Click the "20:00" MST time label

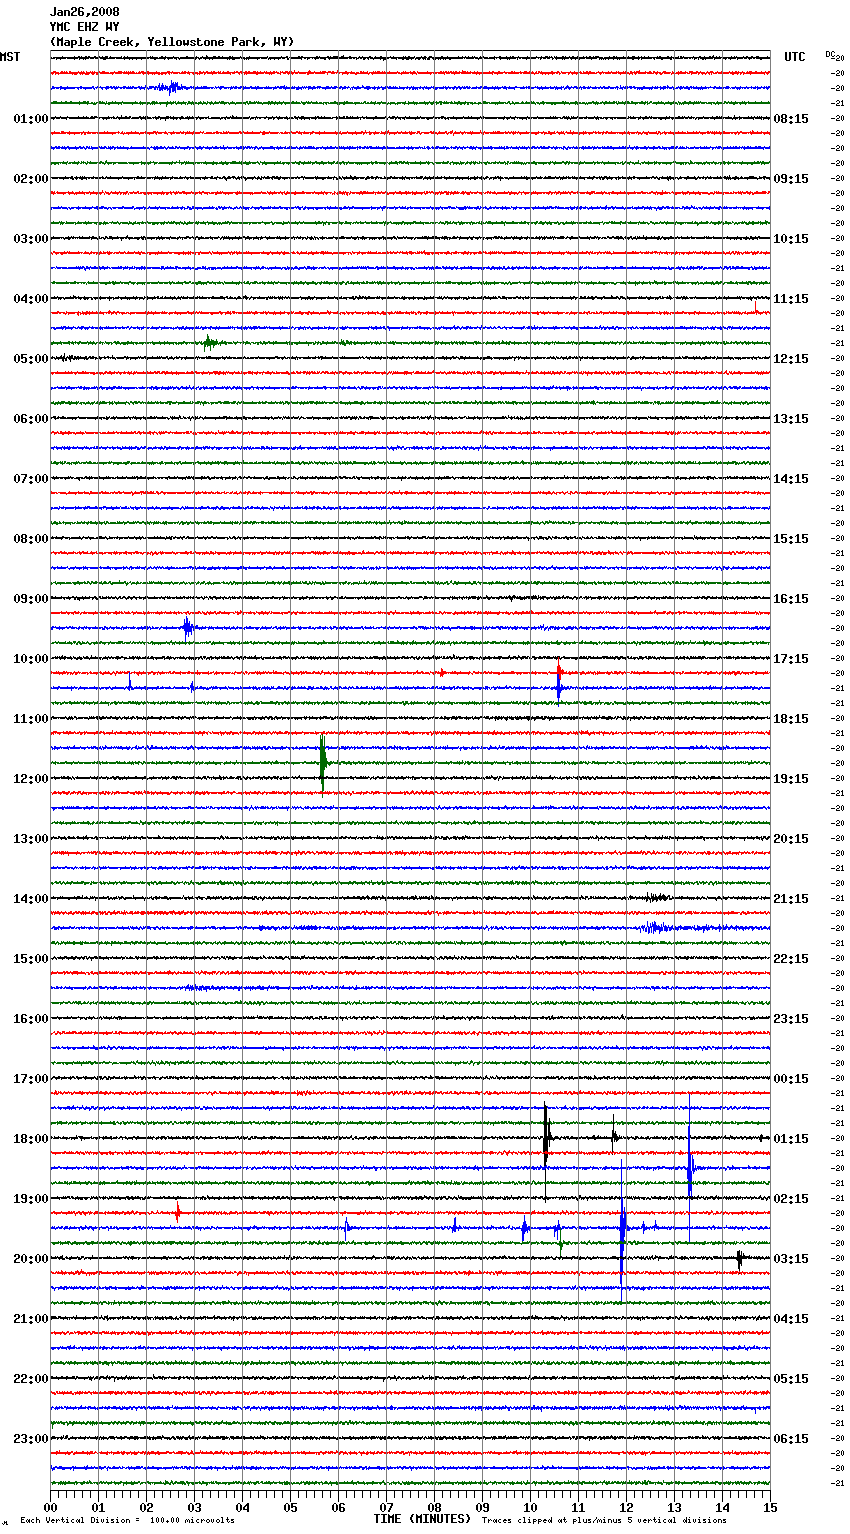30,1259
